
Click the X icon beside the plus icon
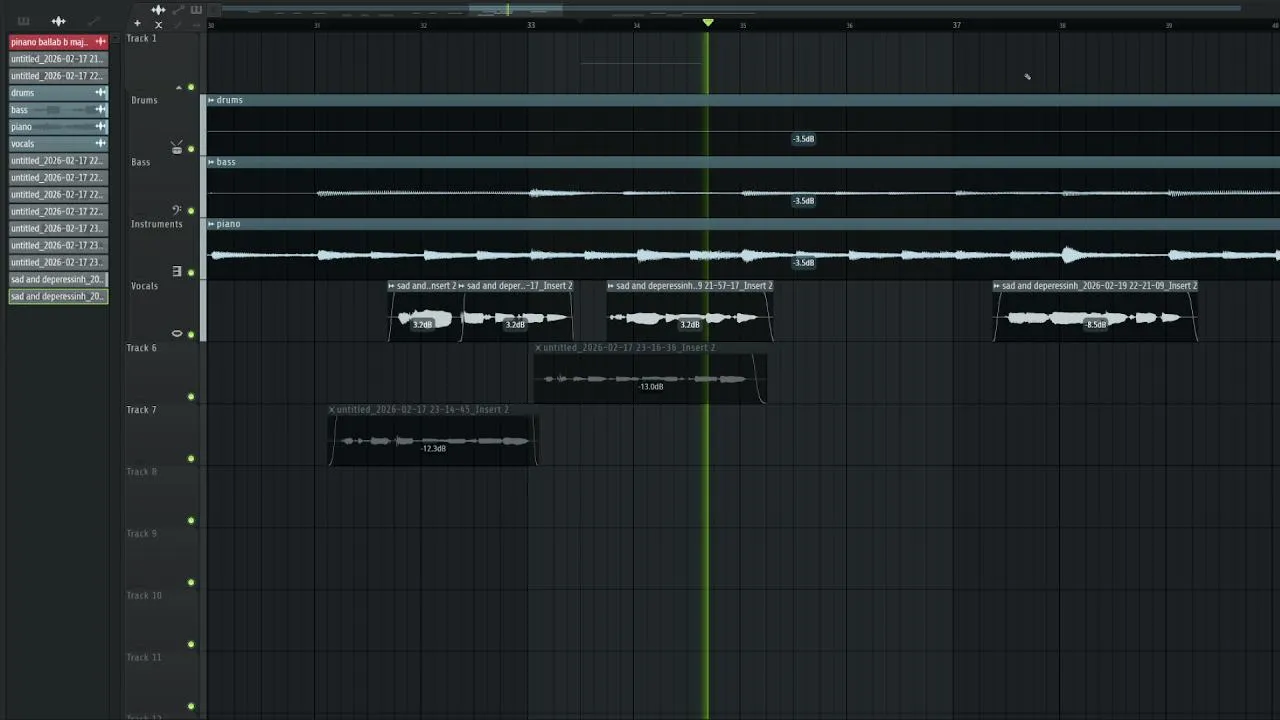158,24
